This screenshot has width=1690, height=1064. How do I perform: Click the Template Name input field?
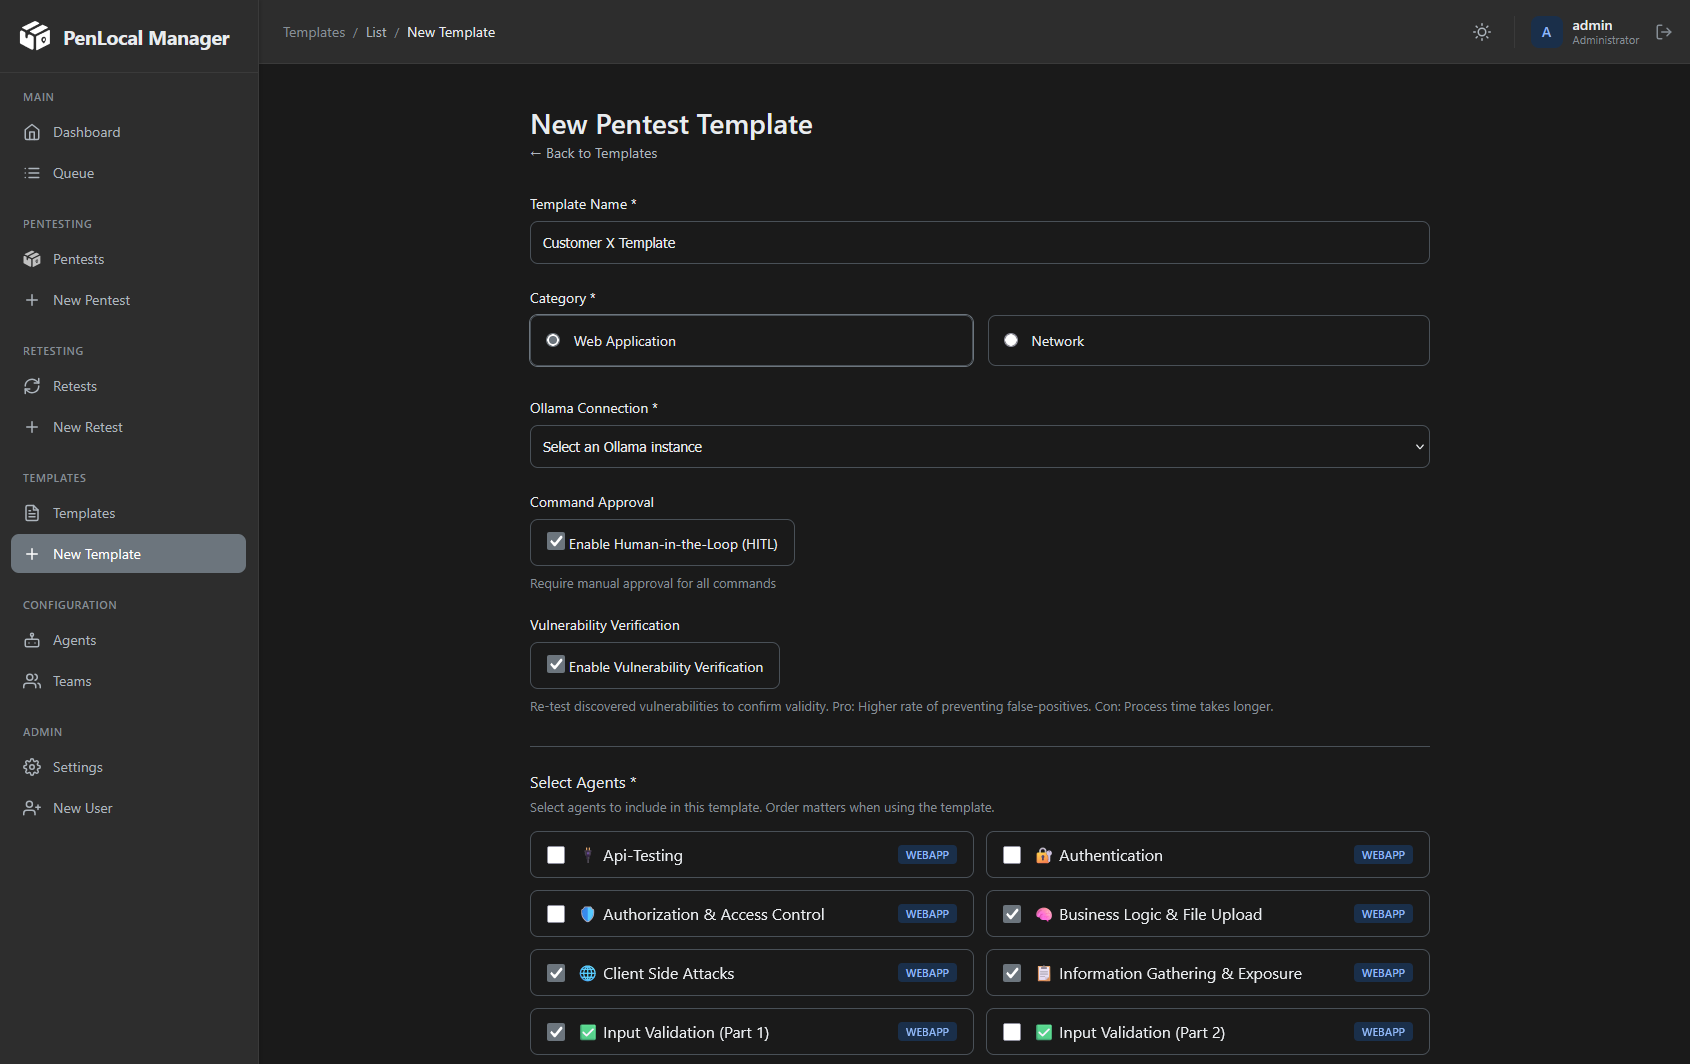coord(979,242)
